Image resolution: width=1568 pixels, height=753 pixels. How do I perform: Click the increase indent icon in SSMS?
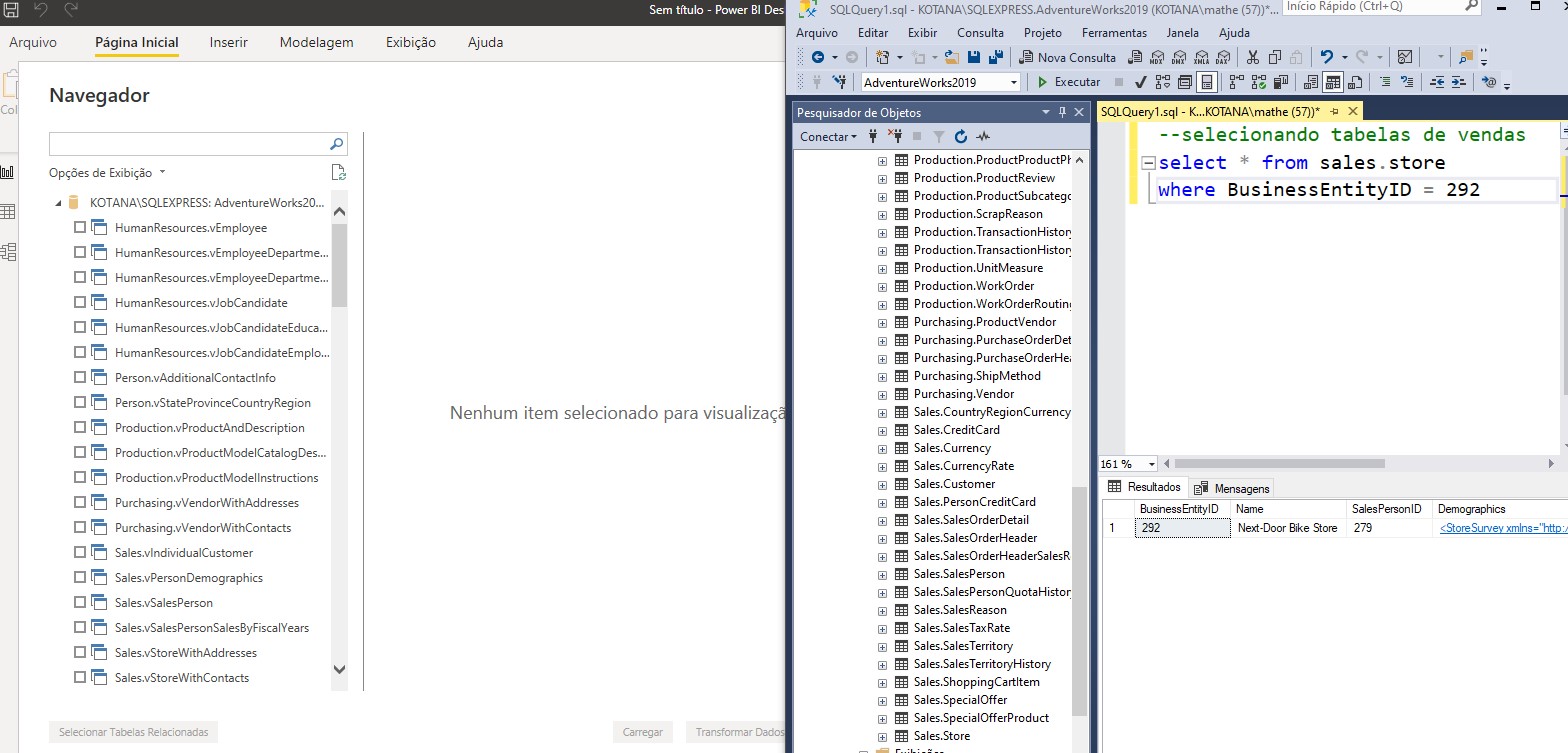(1459, 82)
